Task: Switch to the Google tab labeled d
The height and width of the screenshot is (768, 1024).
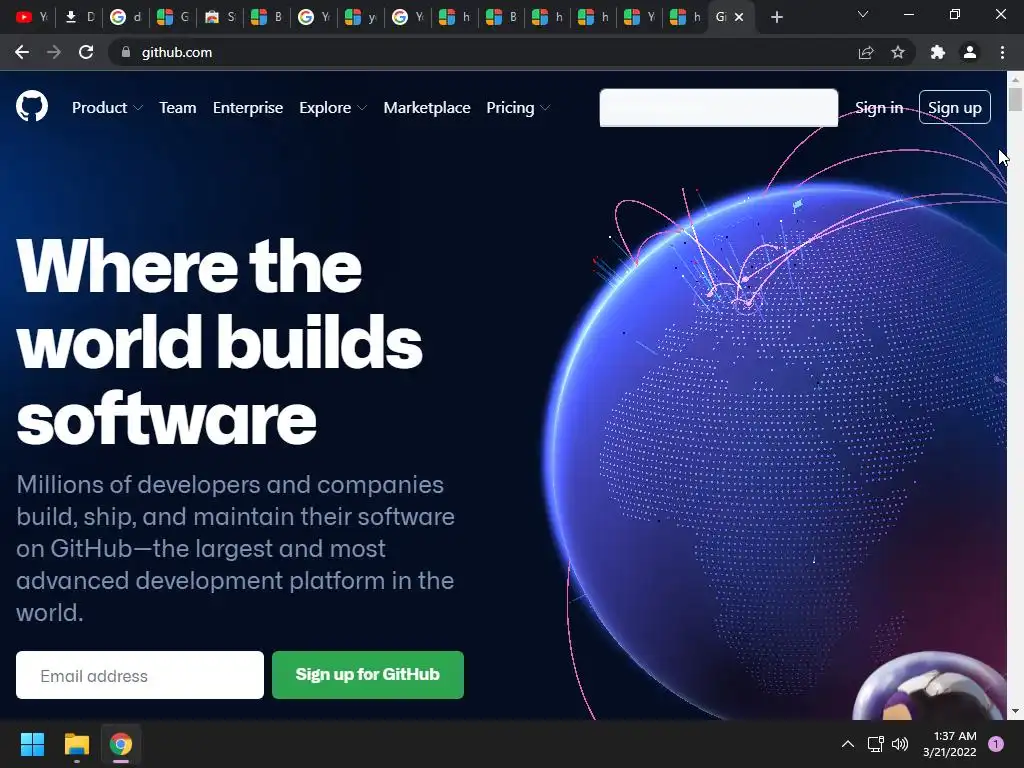Action: pyautogui.click(x=125, y=17)
